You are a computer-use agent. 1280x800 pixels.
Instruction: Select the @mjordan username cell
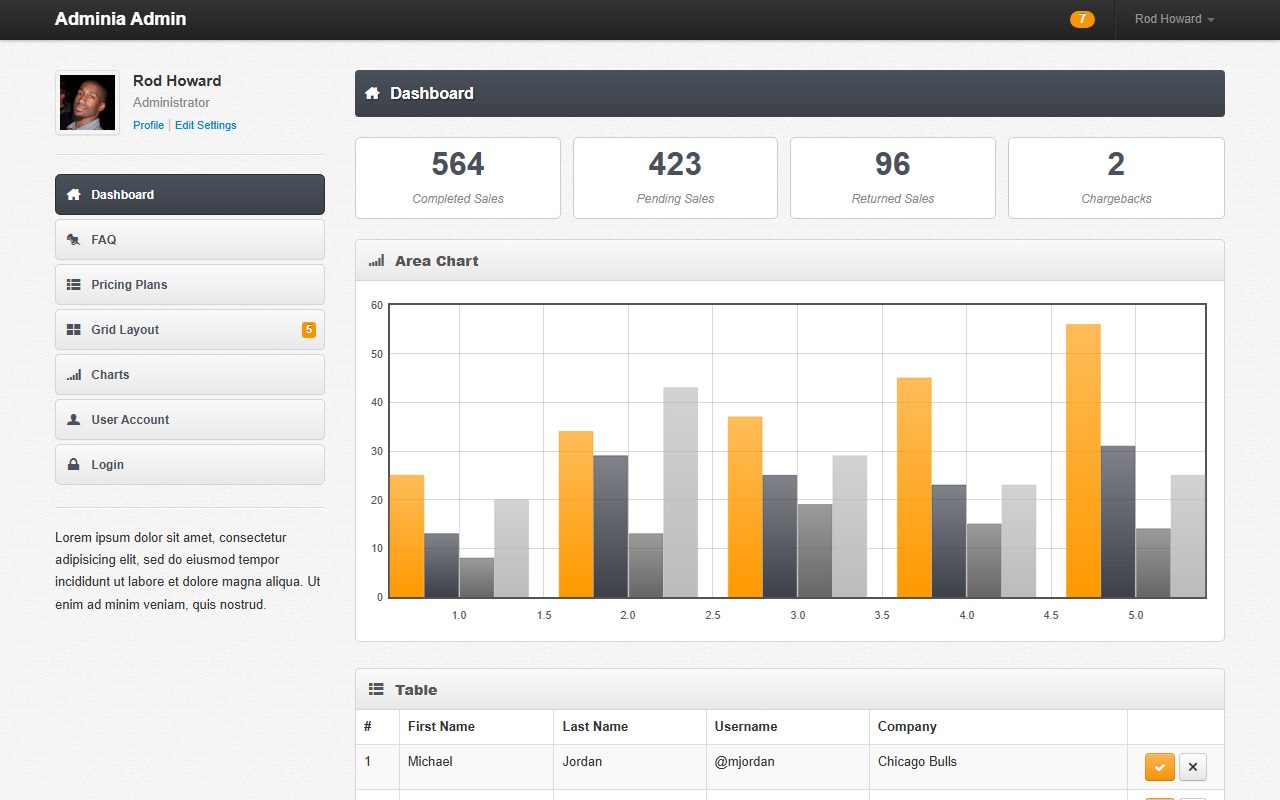coord(788,767)
